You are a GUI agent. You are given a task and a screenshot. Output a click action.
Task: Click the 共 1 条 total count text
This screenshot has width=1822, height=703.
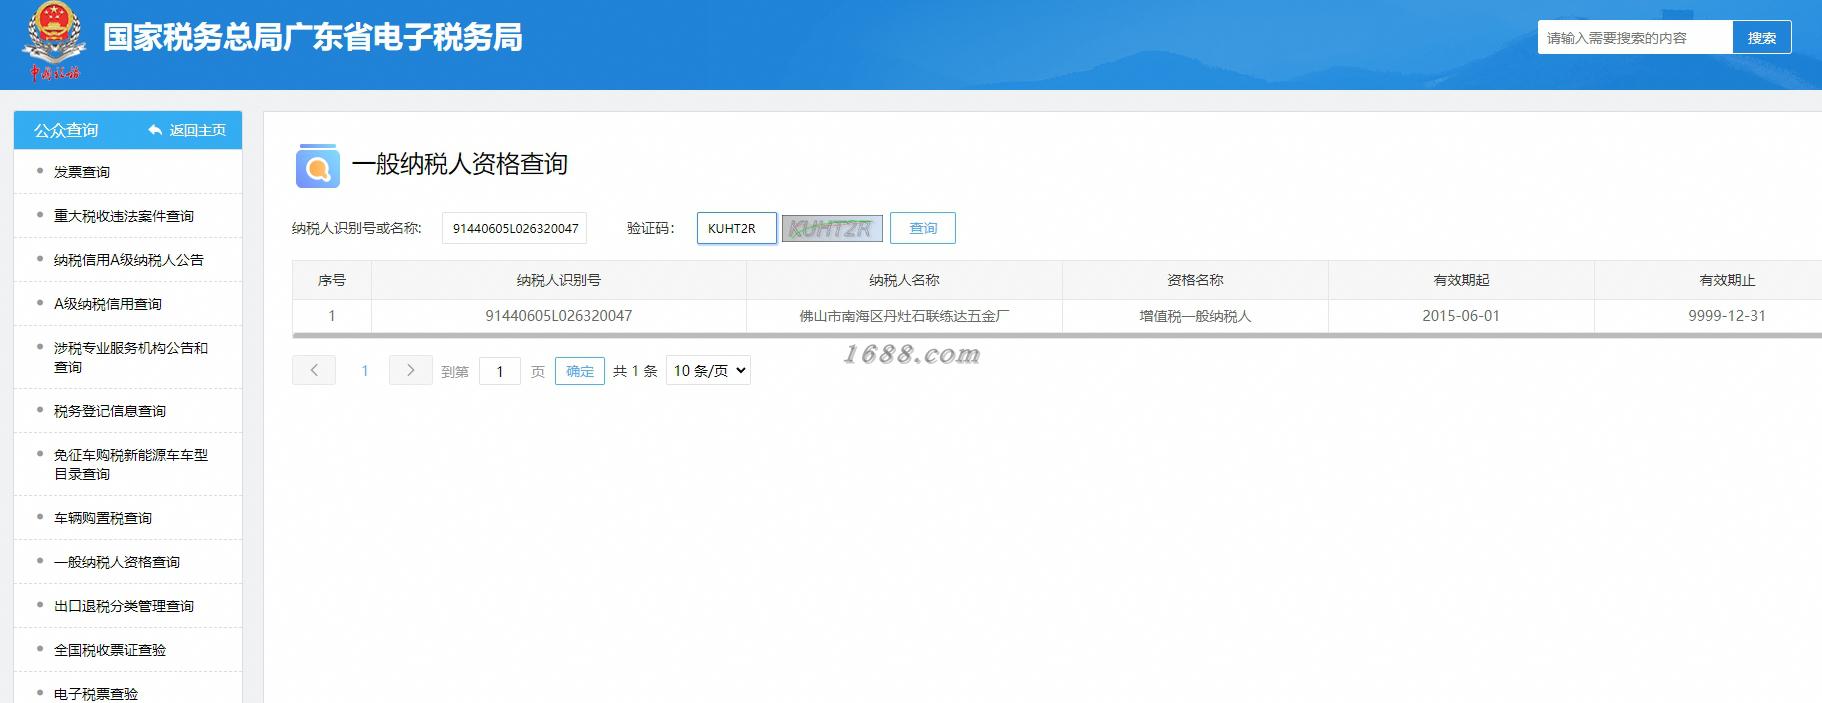pos(635,371)
